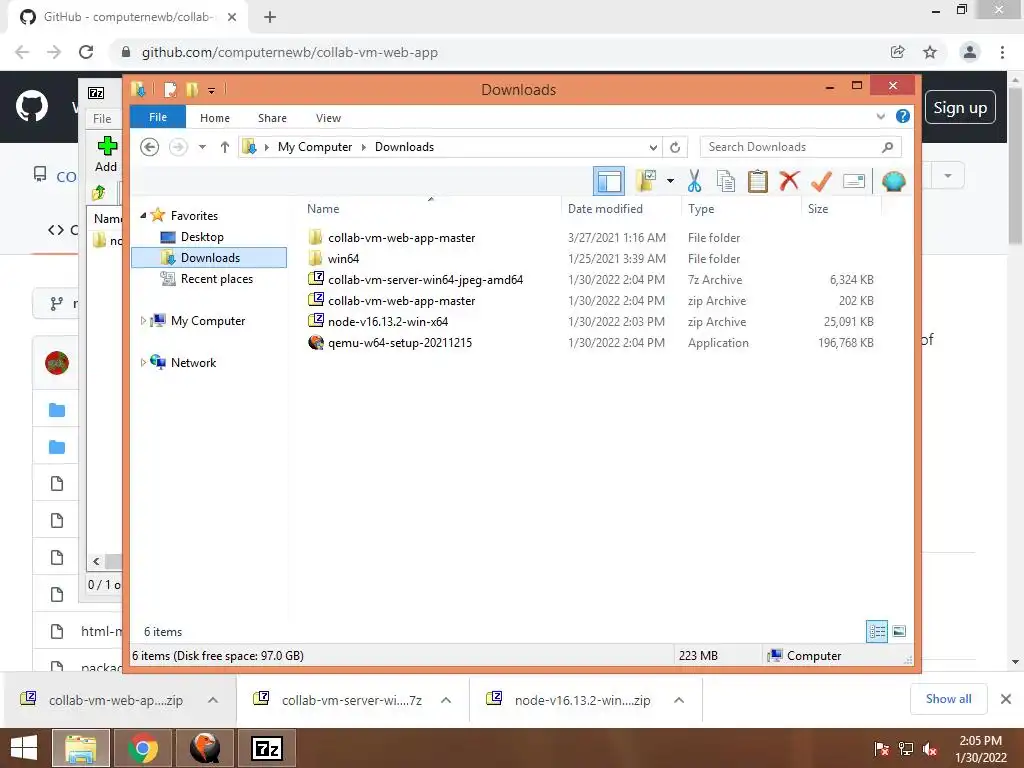Screen dimensions: 1024x768
Task: Expand the ribbon with the chevron
Action: click(x=880, y=116)
